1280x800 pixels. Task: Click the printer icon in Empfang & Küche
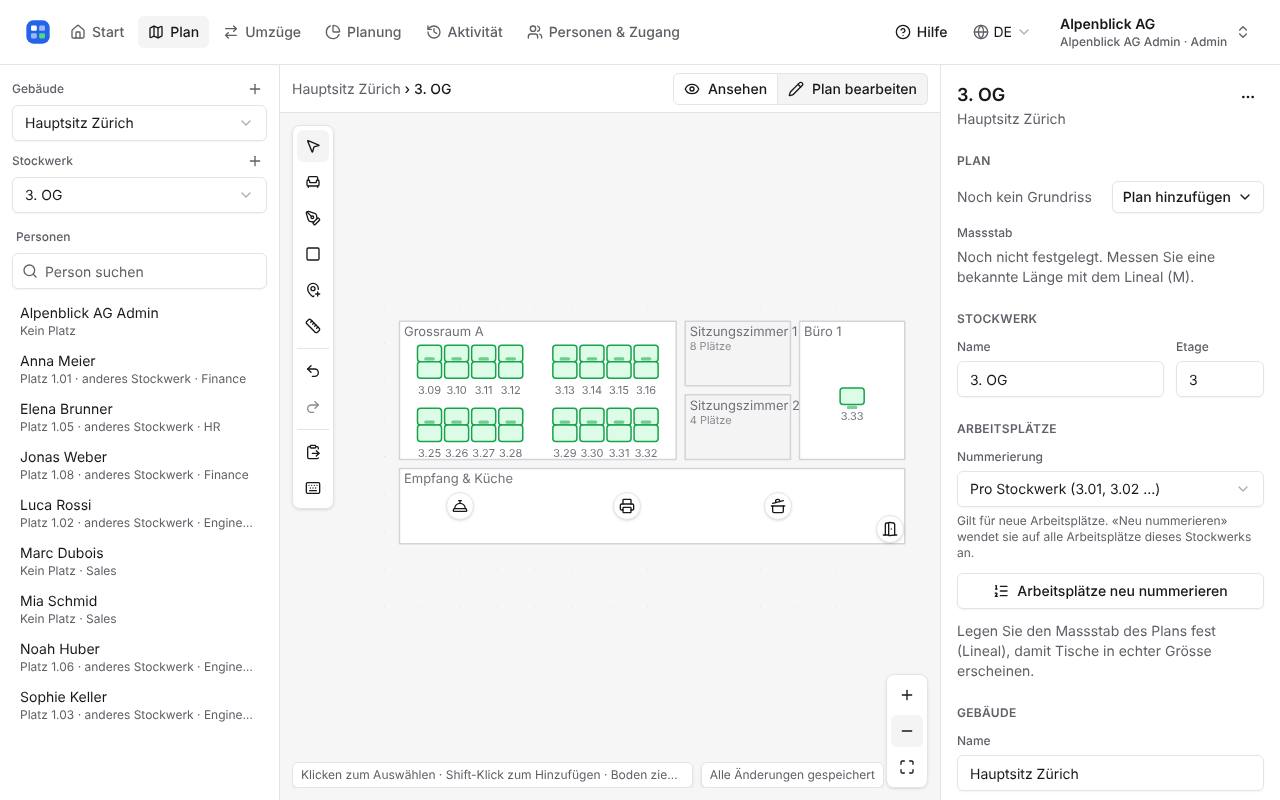pyautogui.click(x=627, y=506)
